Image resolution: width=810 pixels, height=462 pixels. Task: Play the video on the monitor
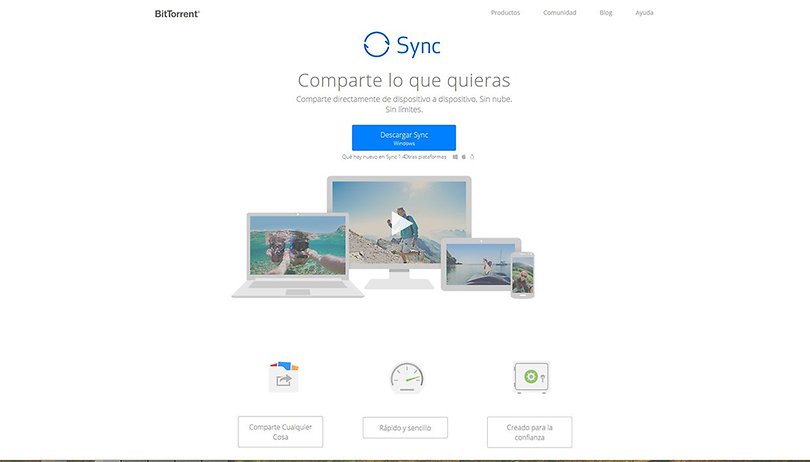[401, 223]
